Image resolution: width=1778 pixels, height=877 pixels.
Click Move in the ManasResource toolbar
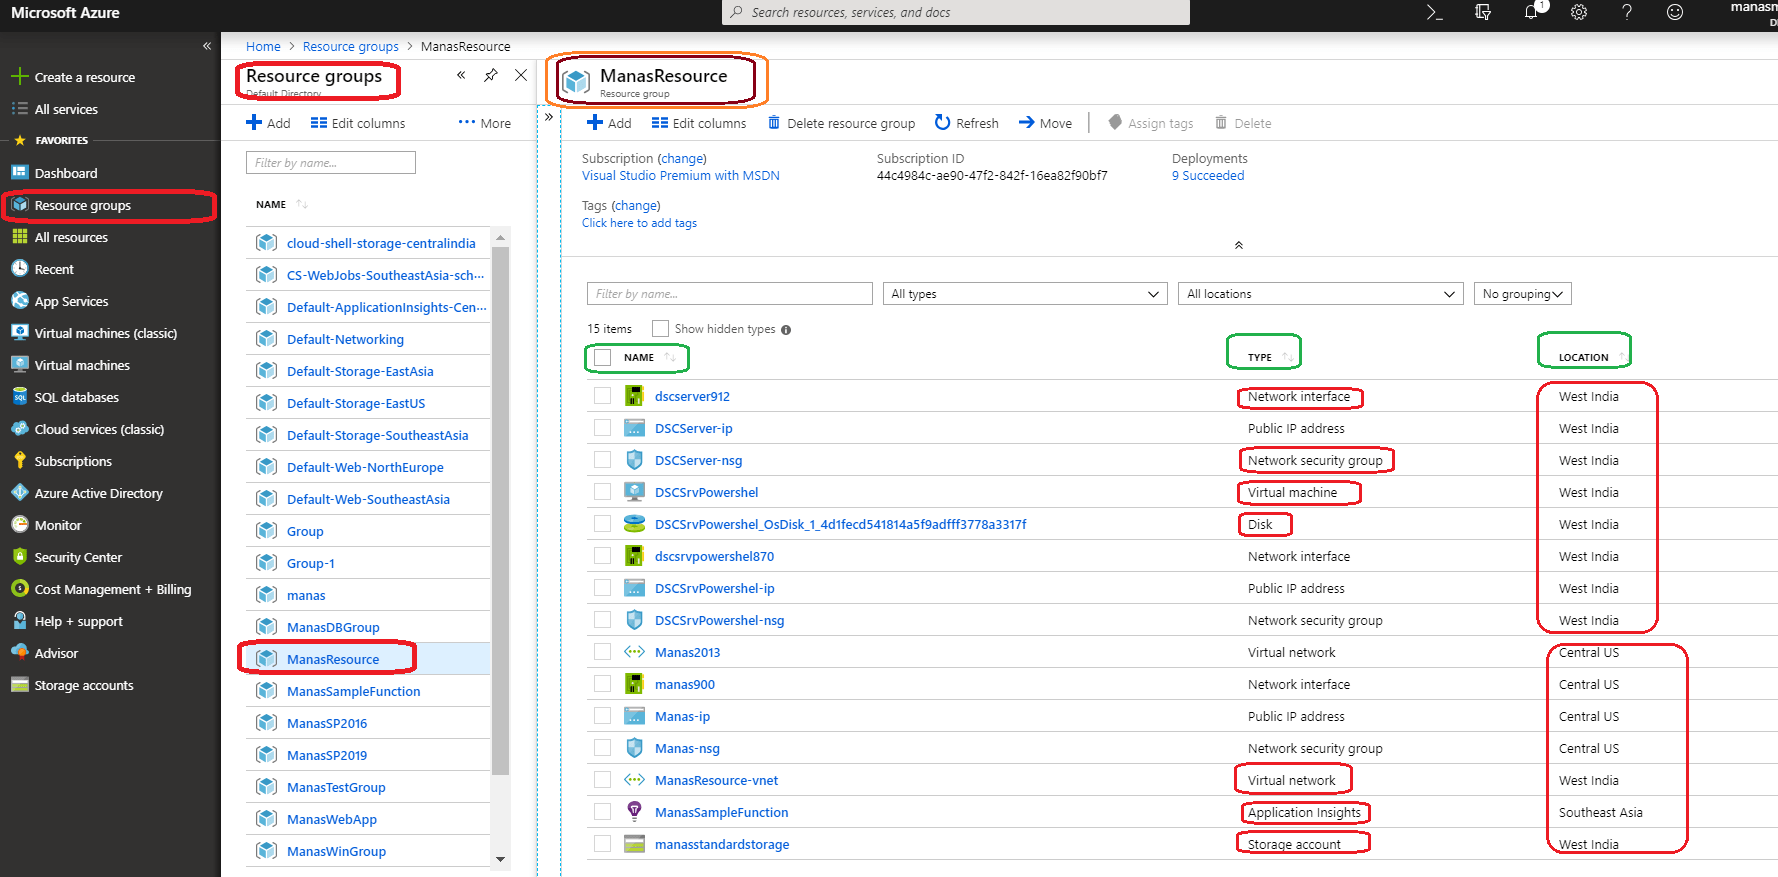(1045, 123)
